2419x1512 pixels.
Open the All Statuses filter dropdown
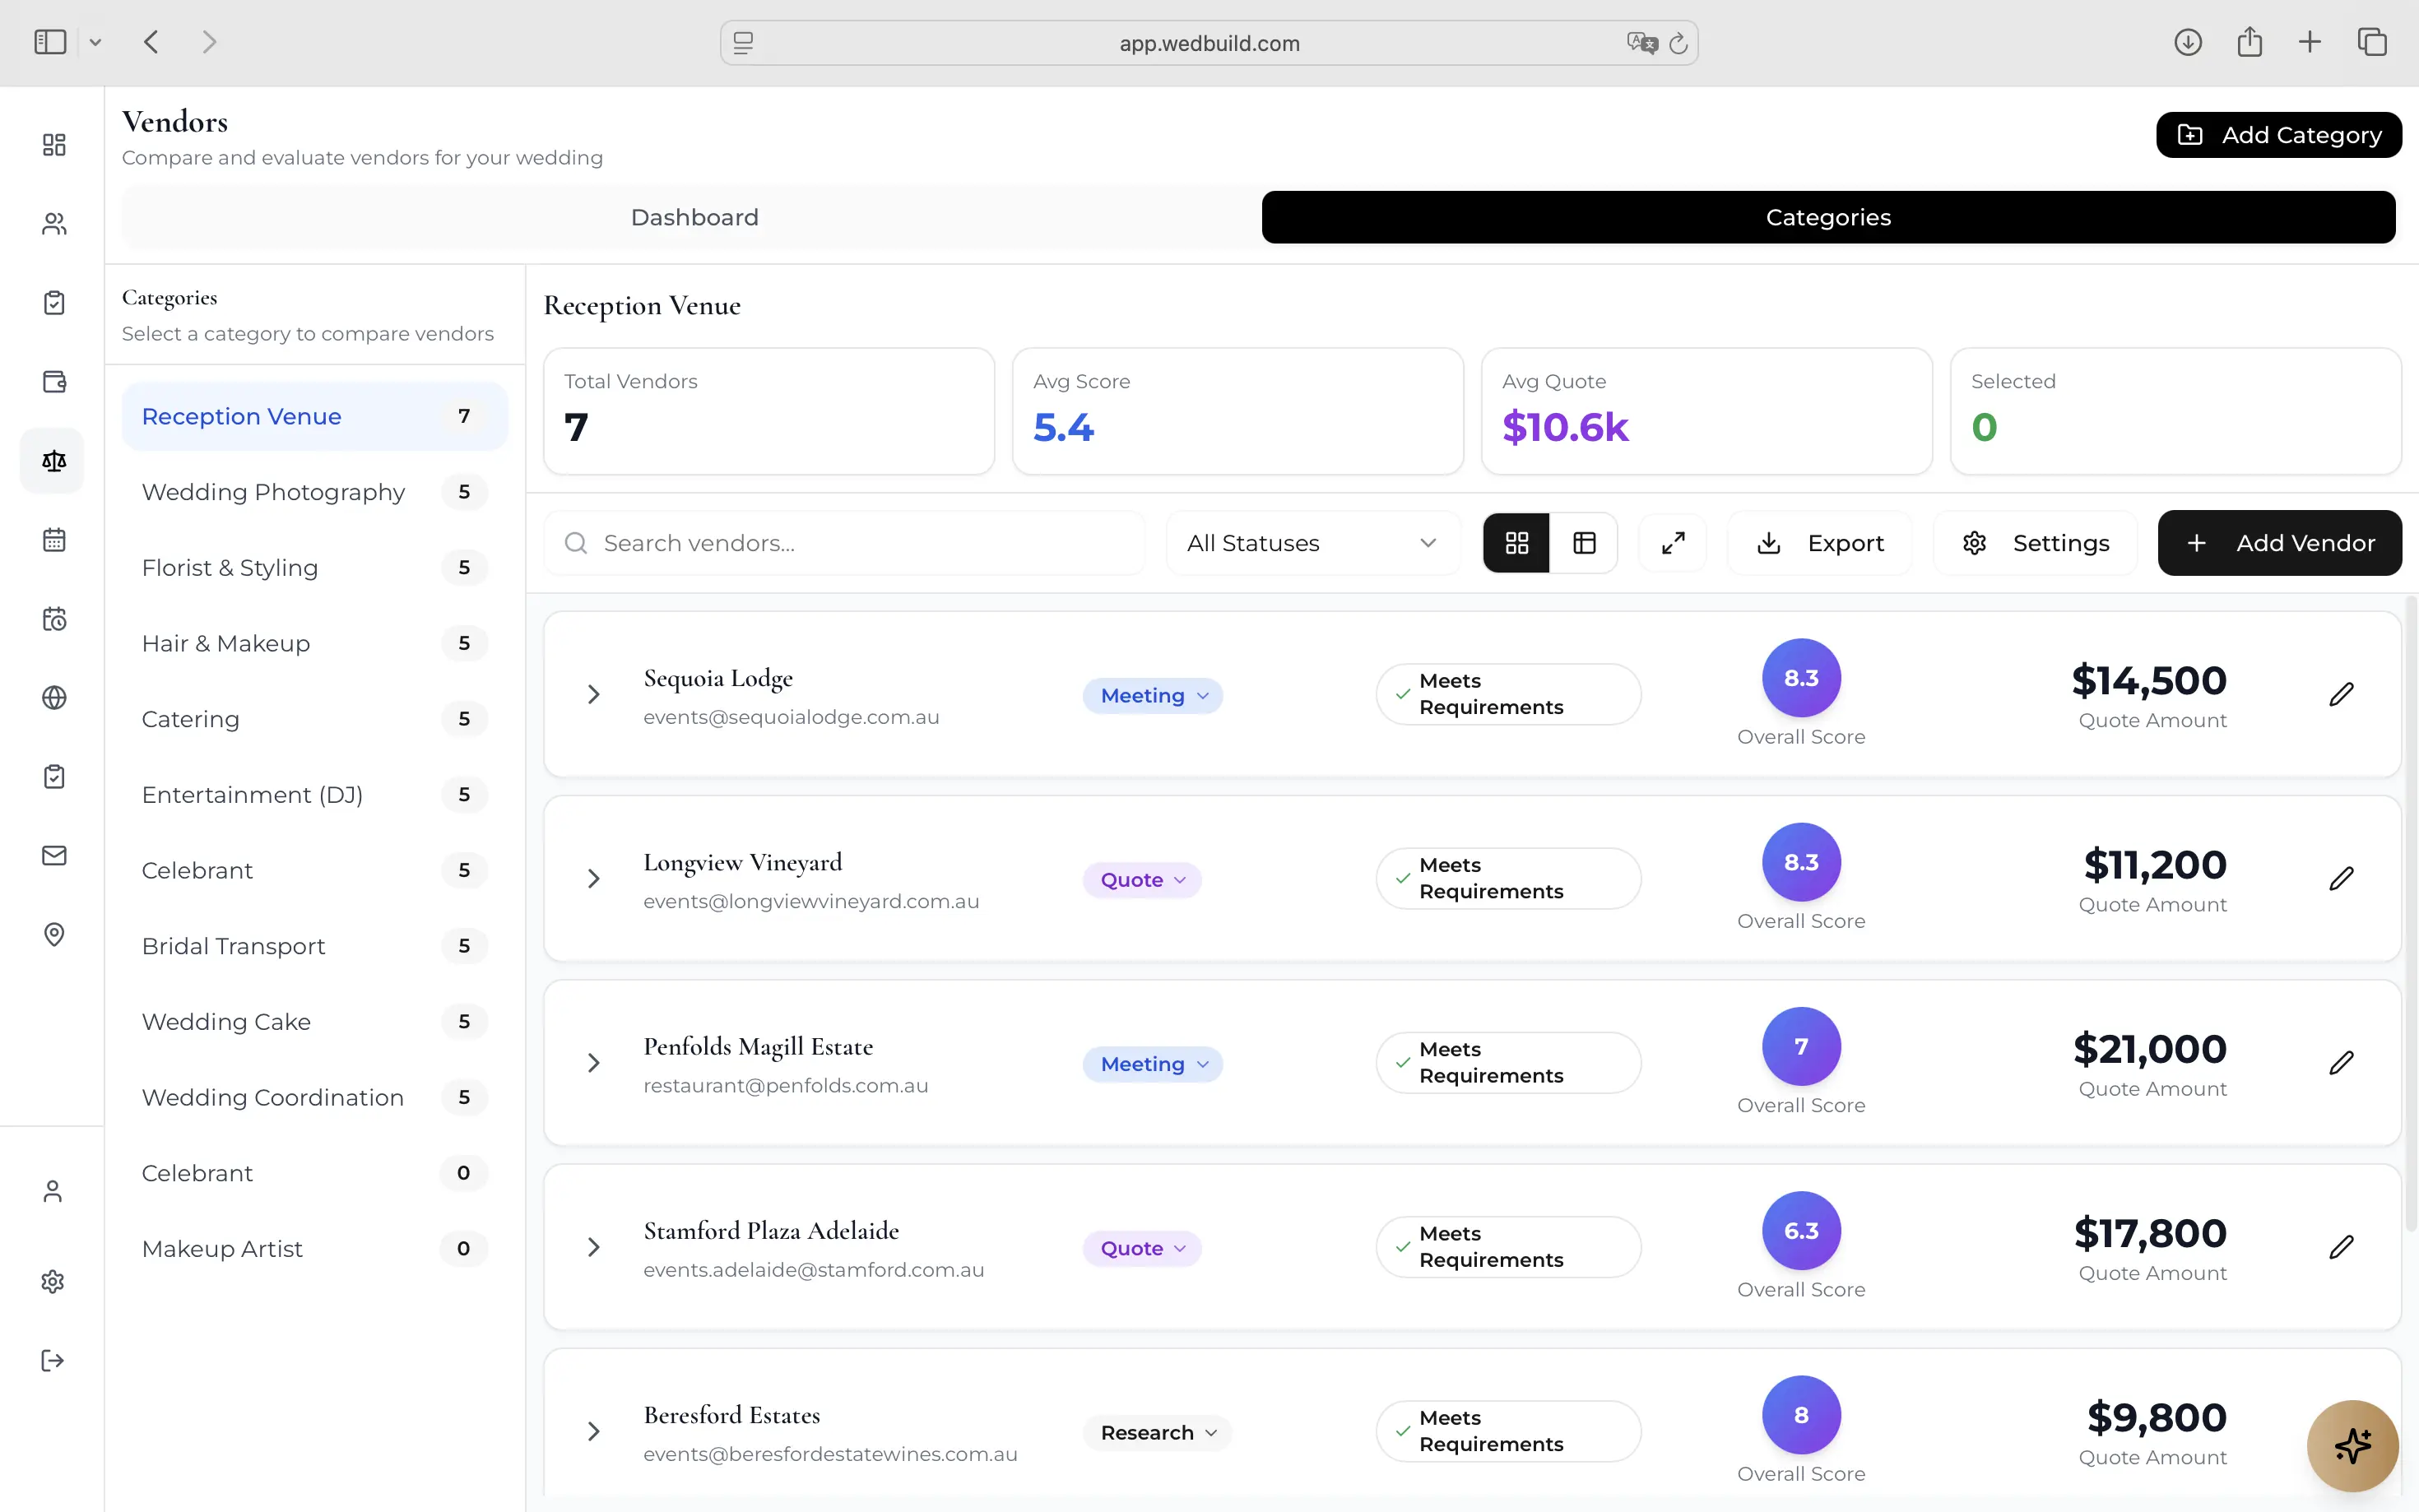[x=1313, y=543]
